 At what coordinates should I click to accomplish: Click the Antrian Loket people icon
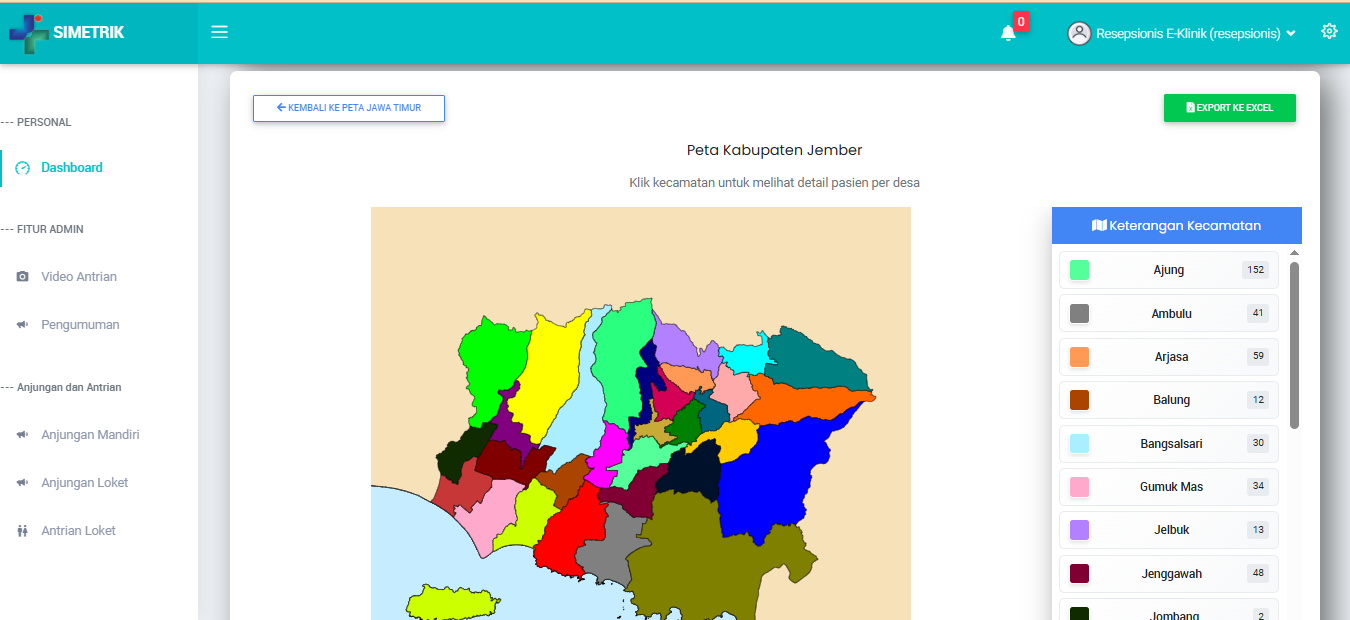point(23,531)
